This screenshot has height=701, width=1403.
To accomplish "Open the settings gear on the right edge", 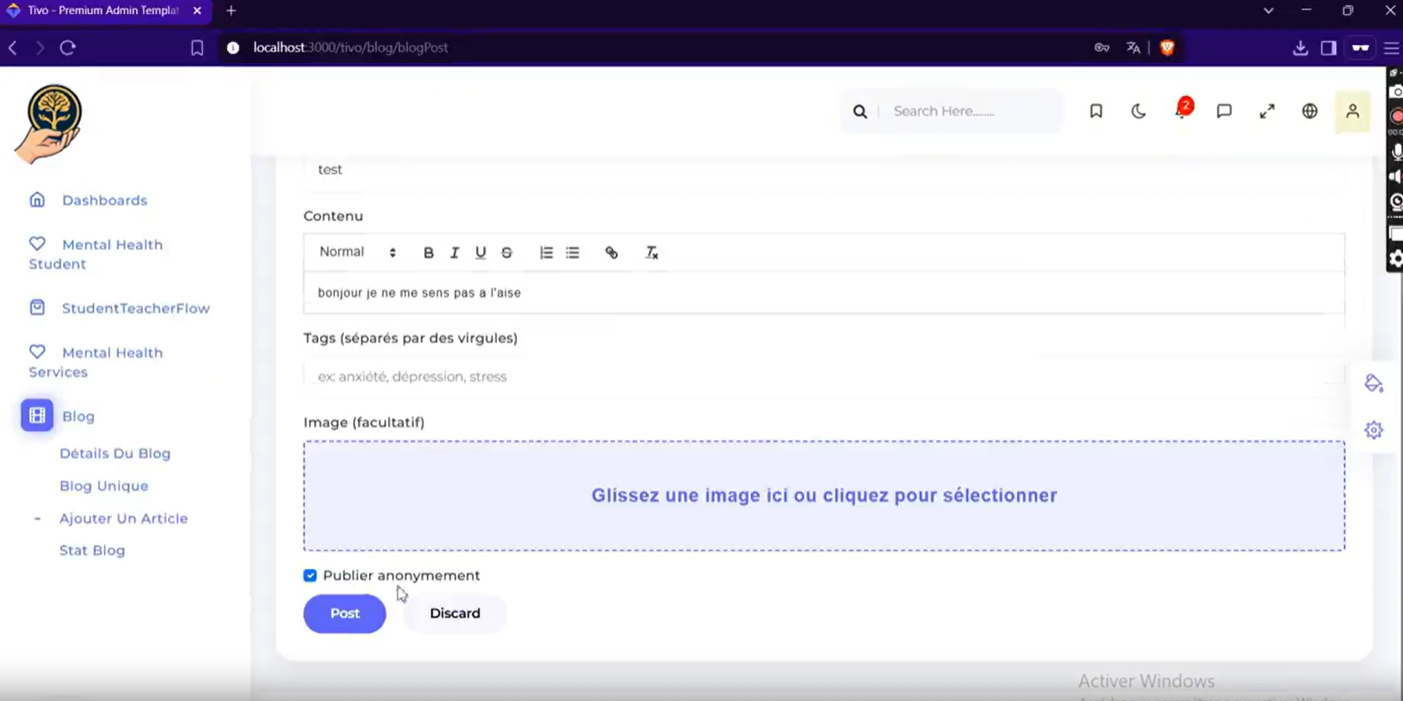I will pyautogui.click(x=1374, y=430).
